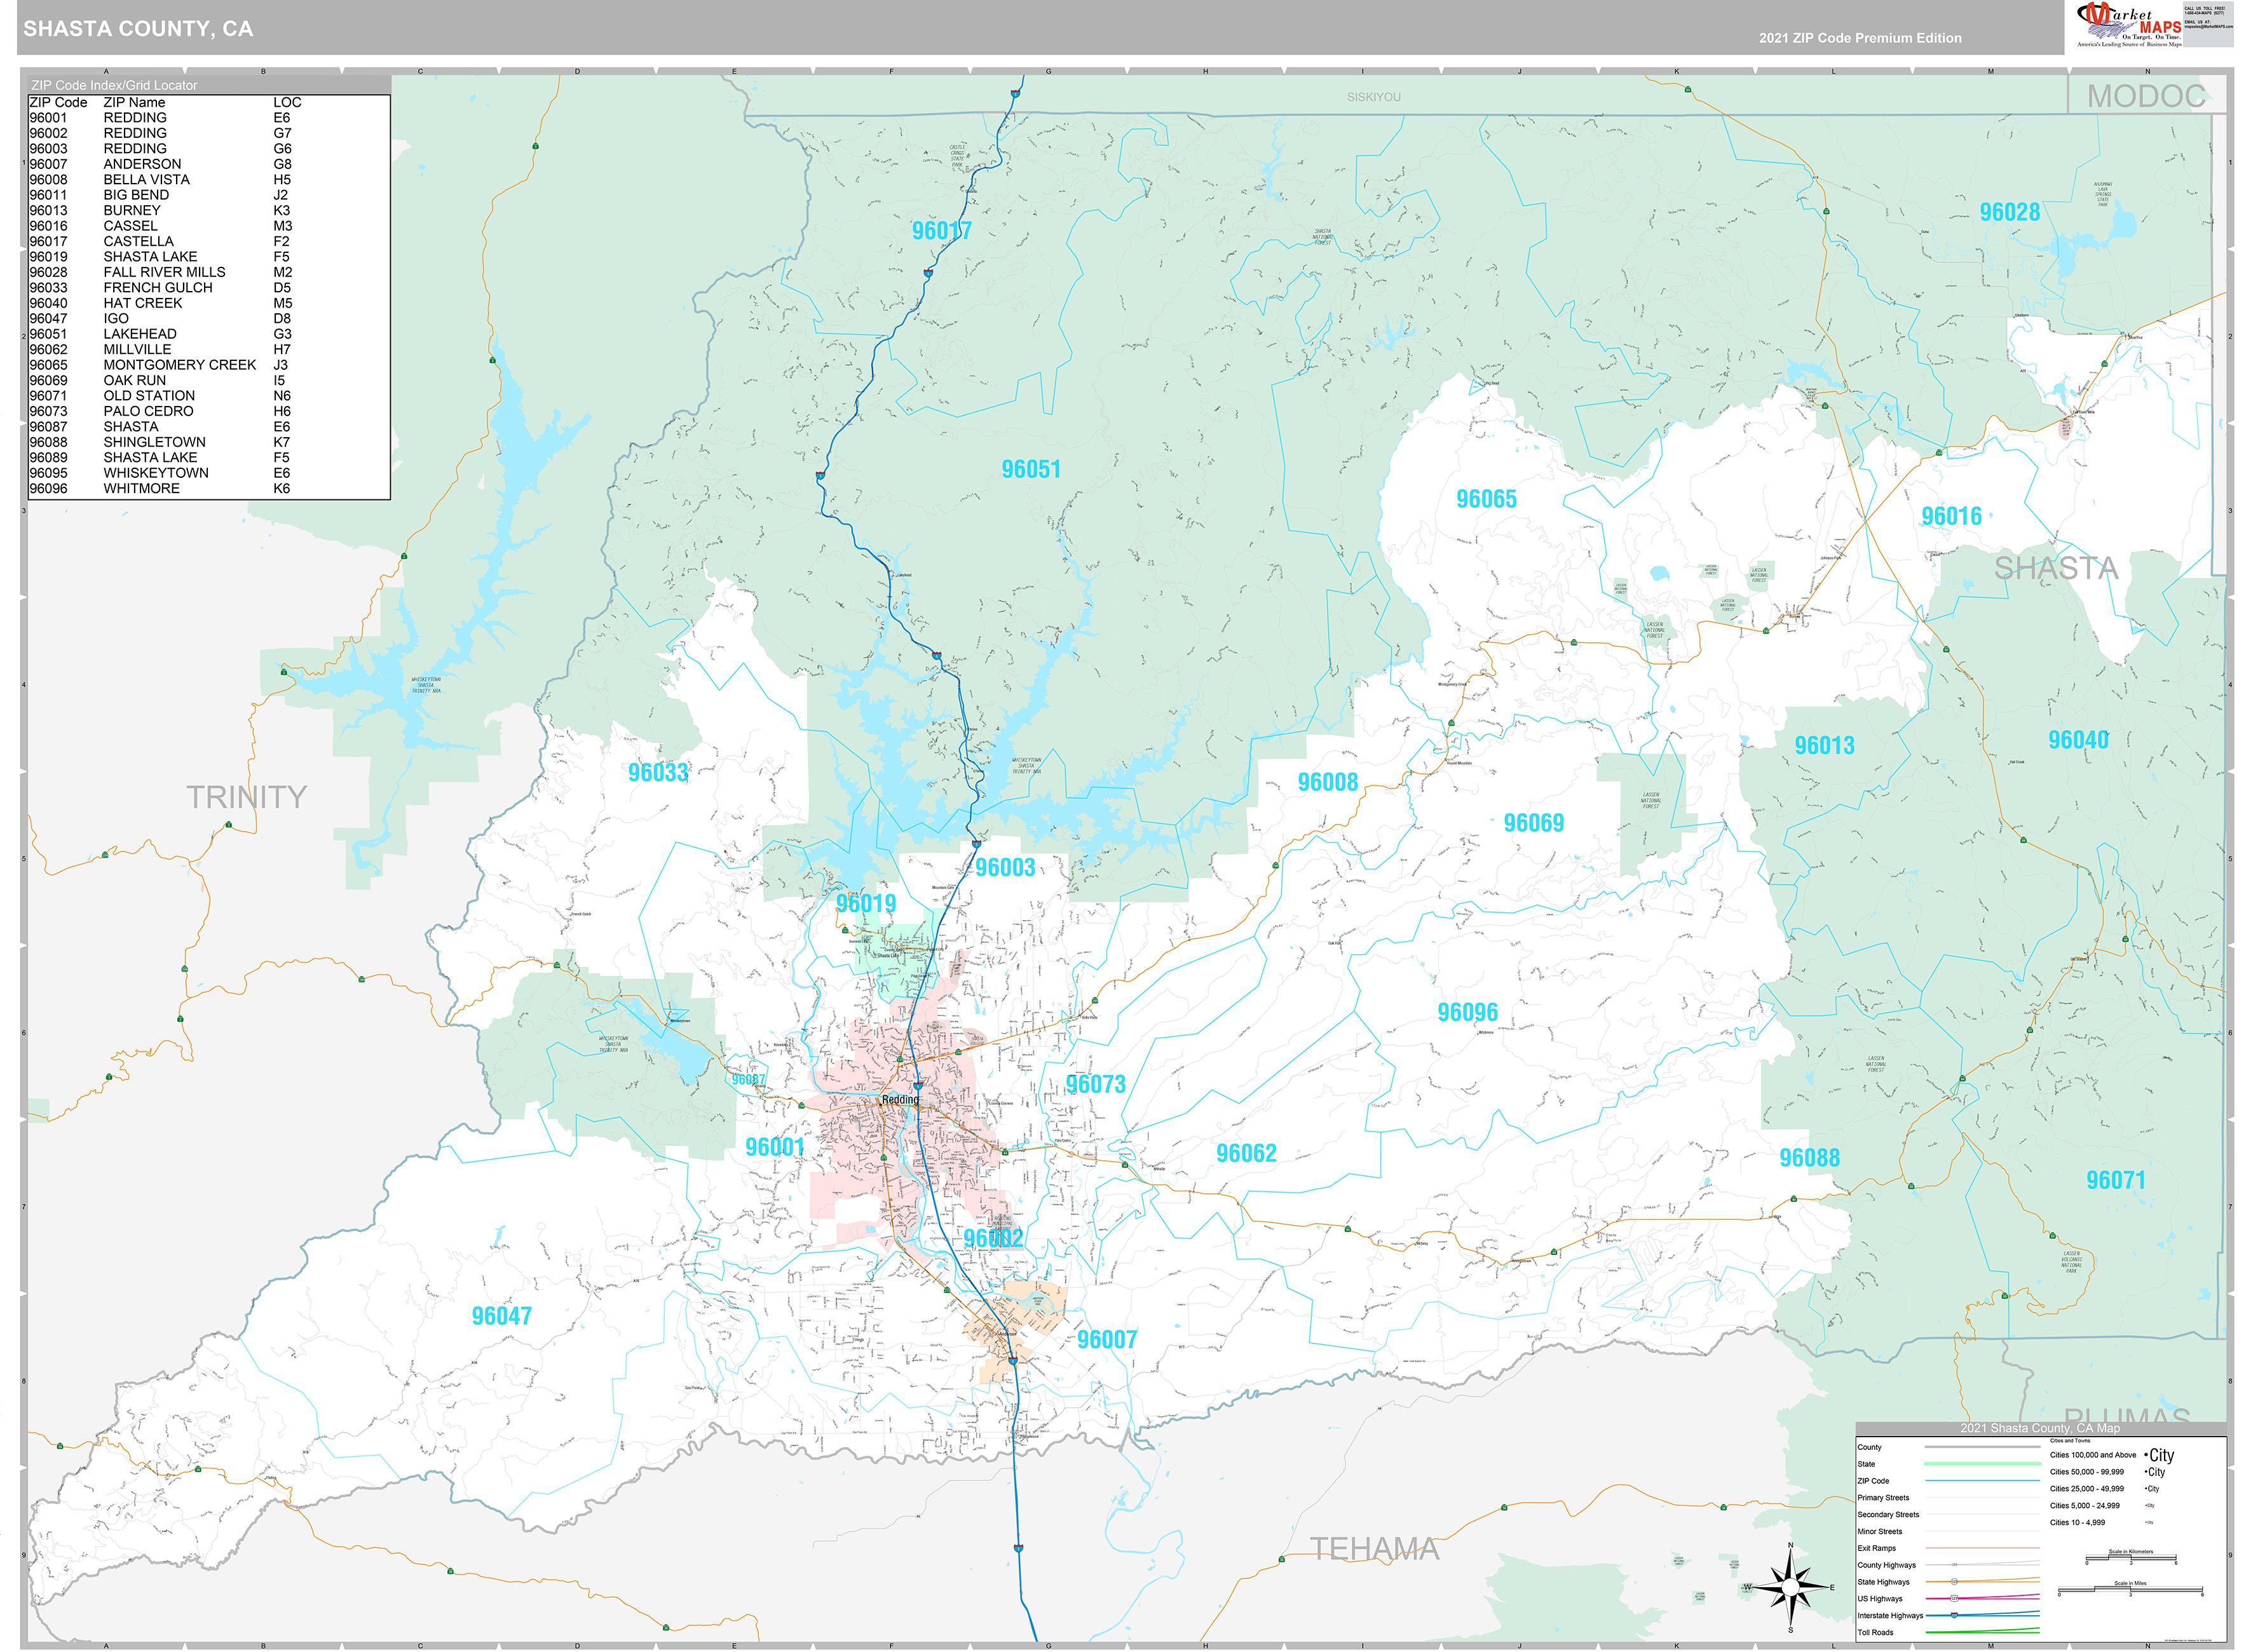The image size is (2253, 1652).
Task: Select the CASSEL entry in the index
Action: point(165,226)
